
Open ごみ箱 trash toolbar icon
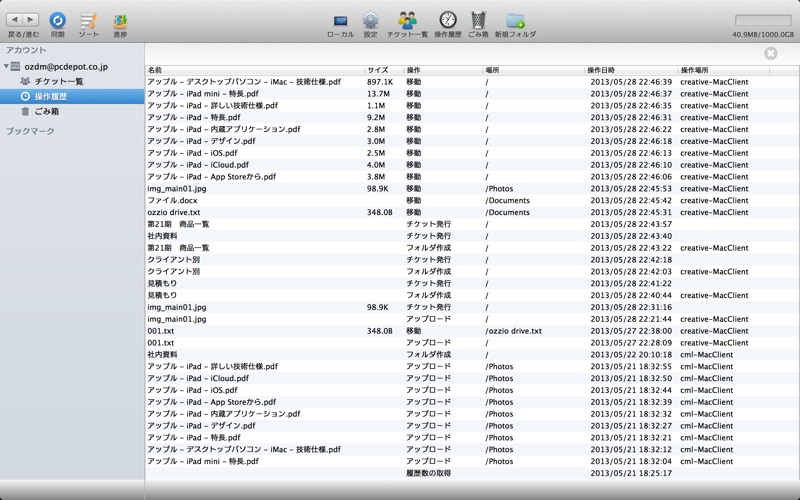click(478, 20)
